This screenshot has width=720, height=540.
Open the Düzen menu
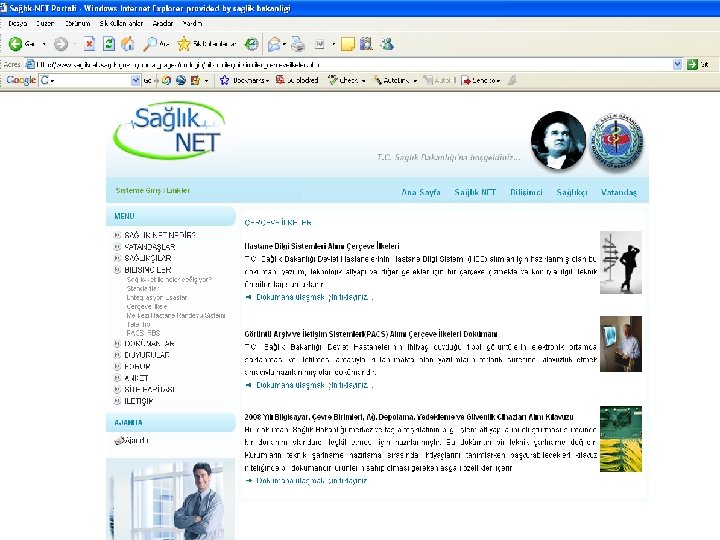[x=45, y=23]
